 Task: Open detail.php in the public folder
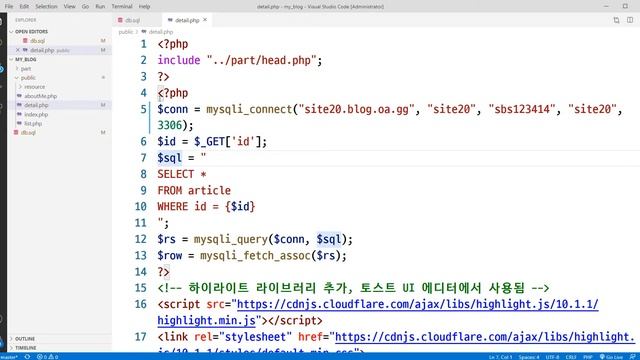(x=36, y=105)
